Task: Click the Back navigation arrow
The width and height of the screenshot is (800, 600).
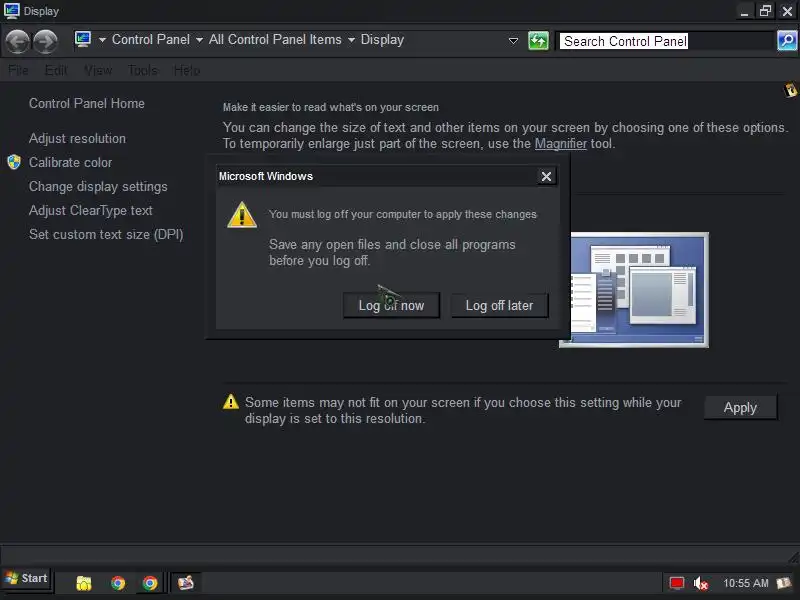Action: tap(17, 41)
